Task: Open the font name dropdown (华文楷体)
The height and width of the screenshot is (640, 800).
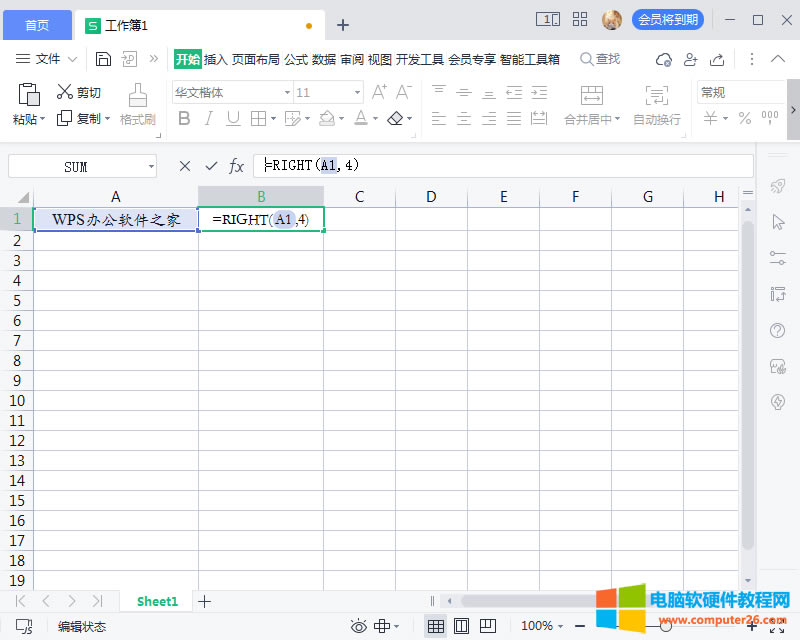Action: click(x=286, y=92)
